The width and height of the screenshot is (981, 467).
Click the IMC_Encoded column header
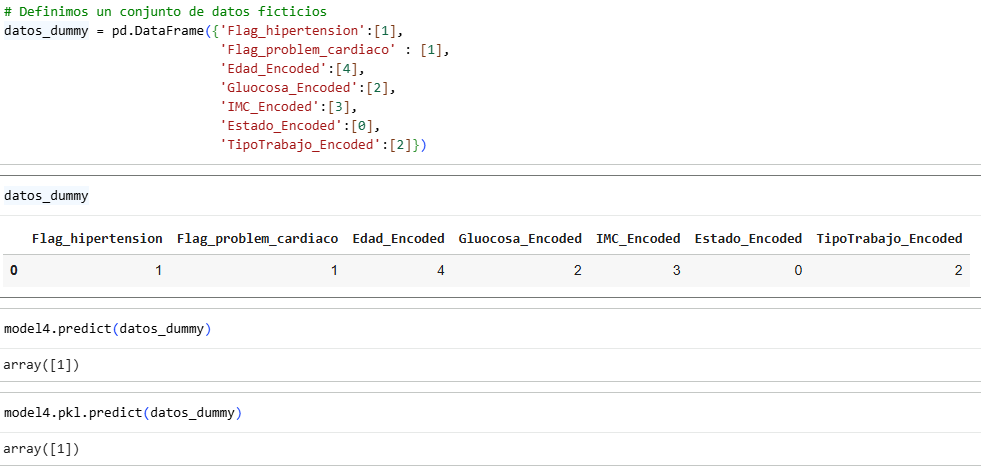(x=638, y=239)
